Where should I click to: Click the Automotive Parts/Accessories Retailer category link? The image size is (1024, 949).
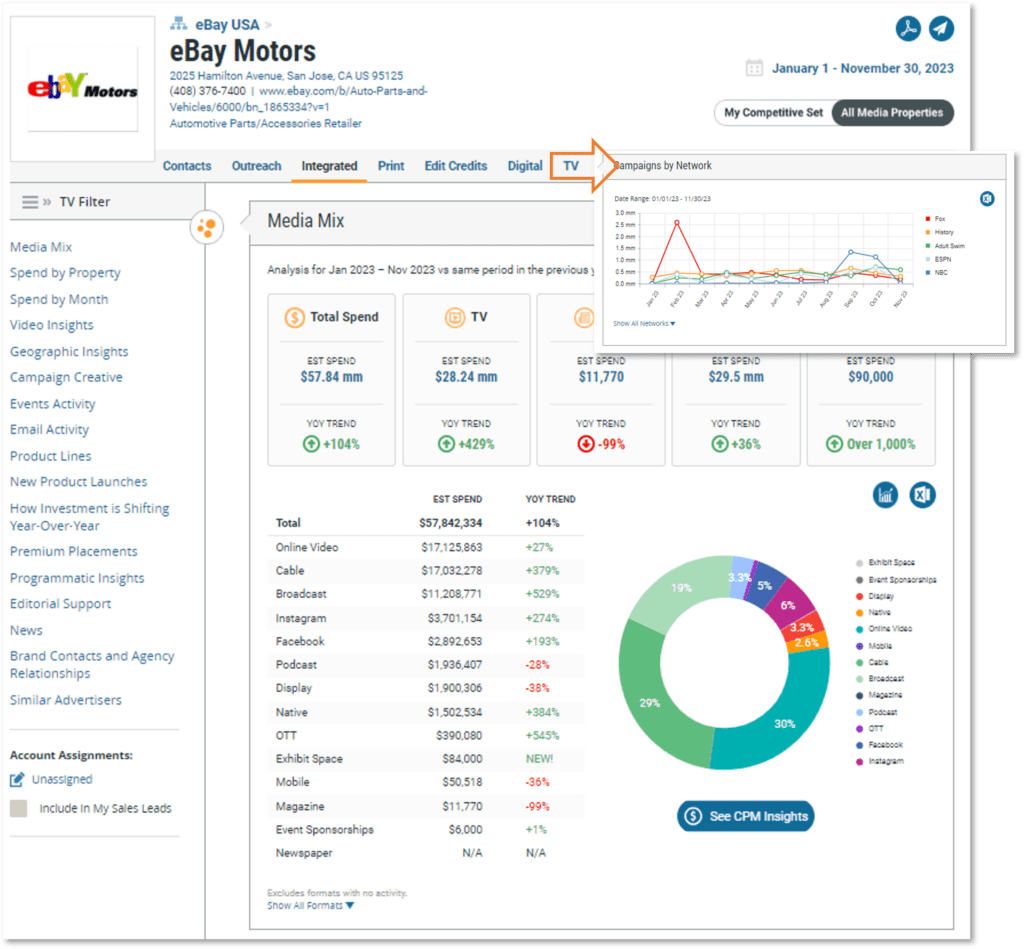265,123
